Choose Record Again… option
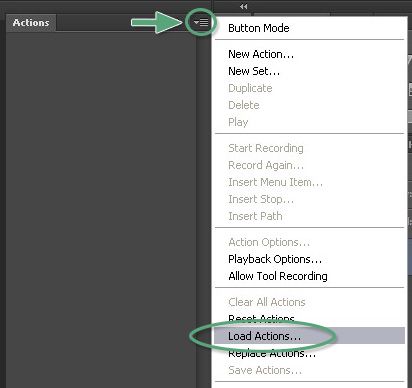Screen dimensions: 412x388 [x=266, y=165]
